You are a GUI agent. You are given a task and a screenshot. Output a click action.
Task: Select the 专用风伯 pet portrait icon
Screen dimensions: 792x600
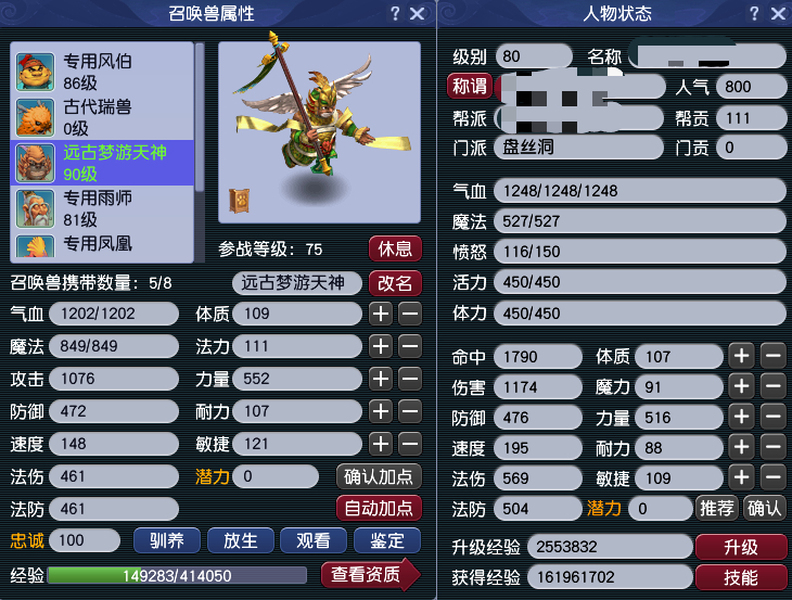point(35,72)
